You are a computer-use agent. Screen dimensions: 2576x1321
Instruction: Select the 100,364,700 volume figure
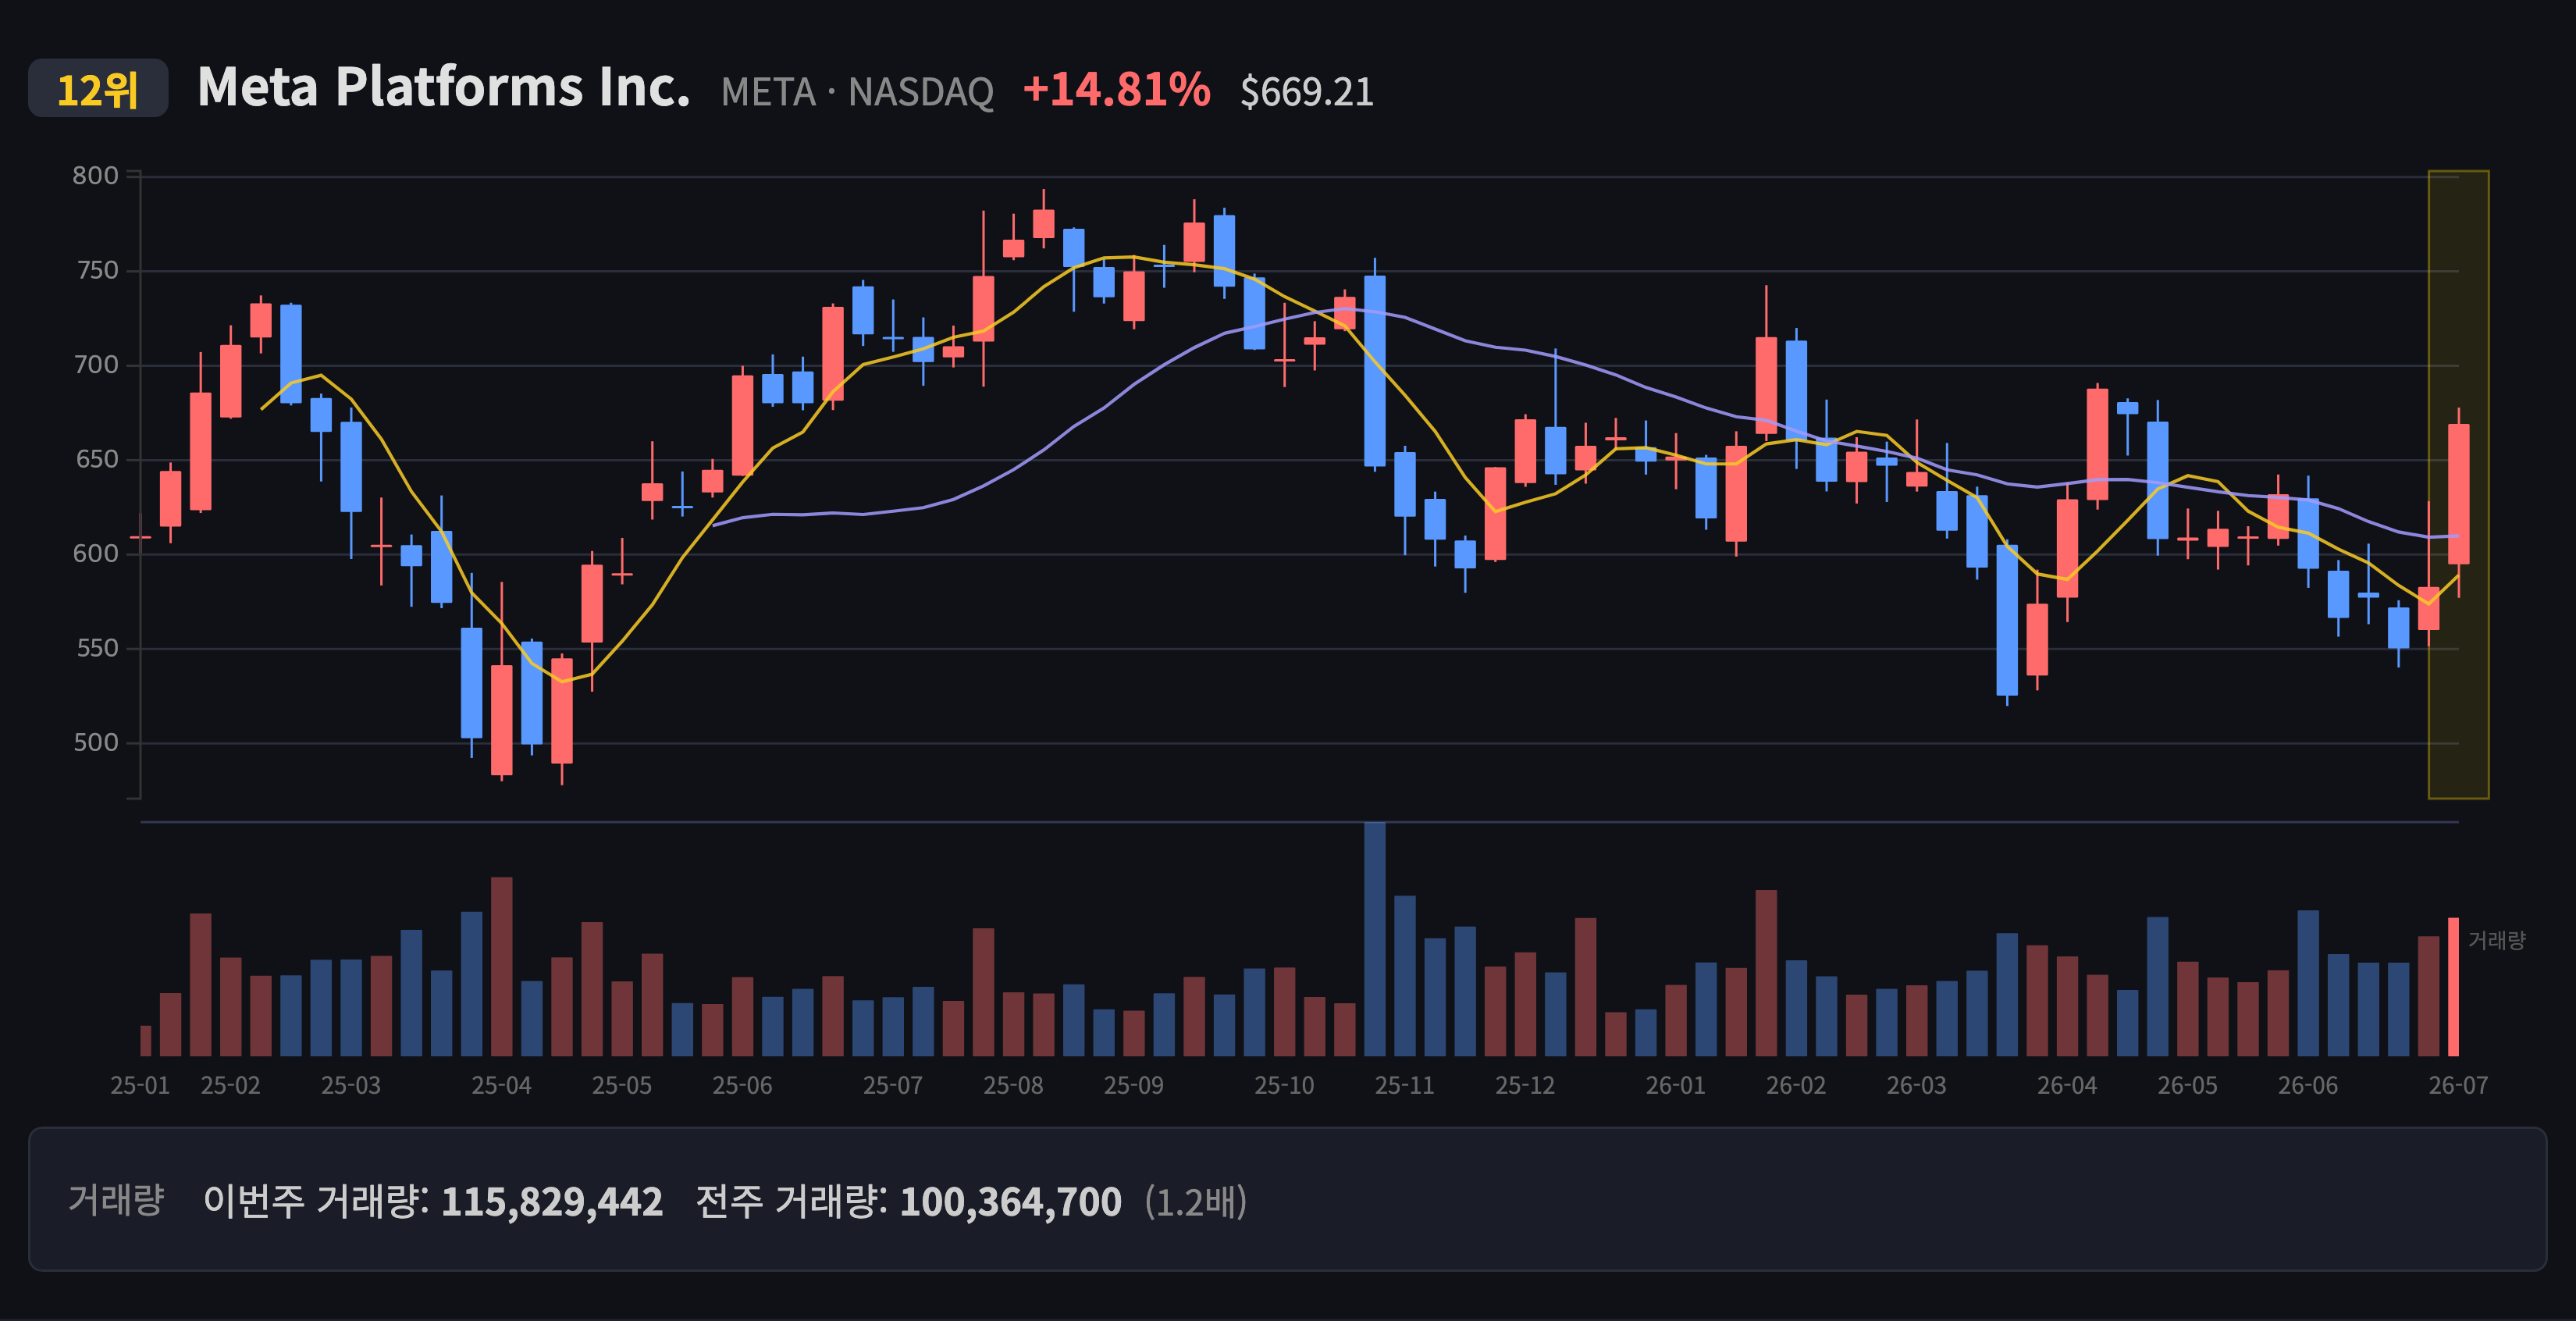pos(1011,1202)
